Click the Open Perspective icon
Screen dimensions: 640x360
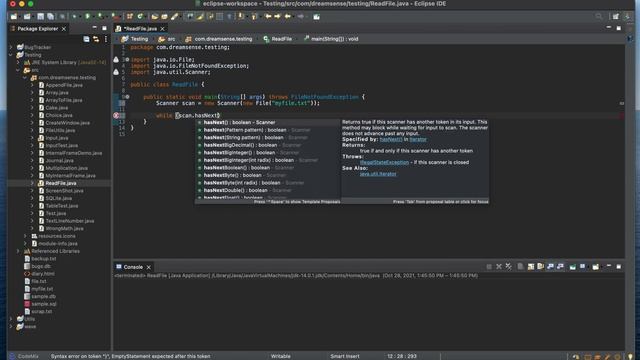pos(616,16)
